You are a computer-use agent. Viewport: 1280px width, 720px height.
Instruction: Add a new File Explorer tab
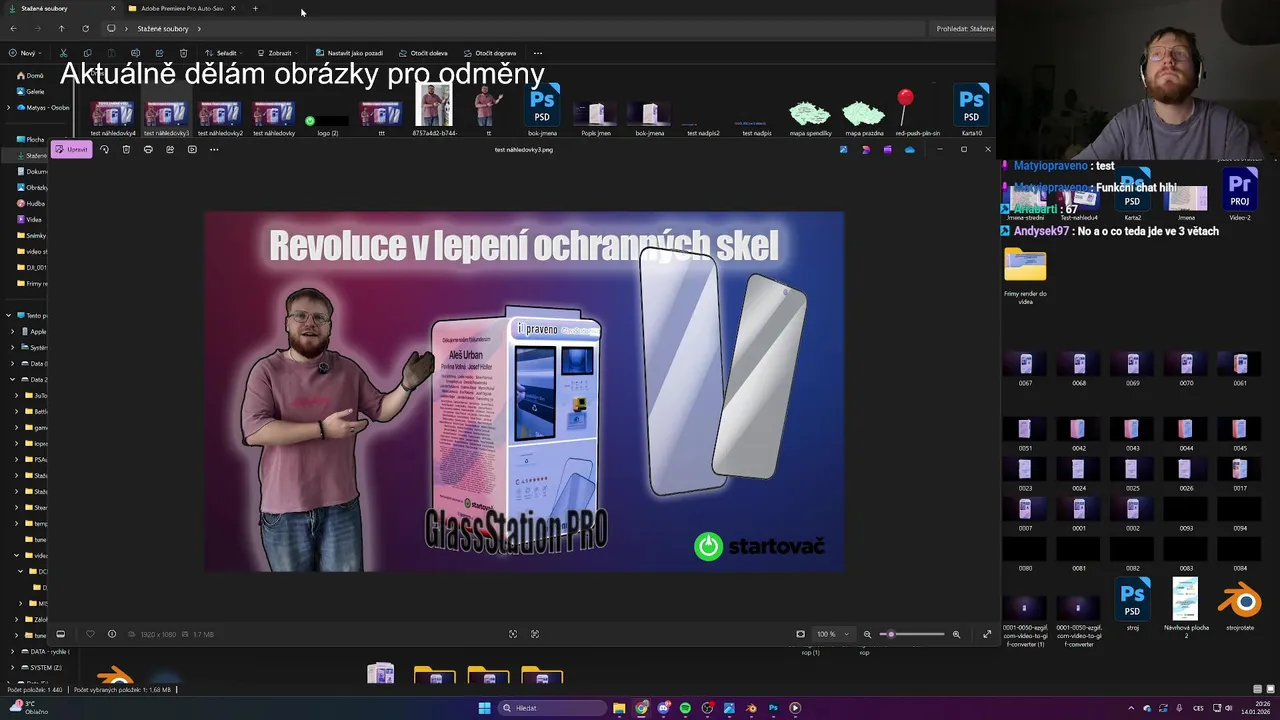(255, 8)
